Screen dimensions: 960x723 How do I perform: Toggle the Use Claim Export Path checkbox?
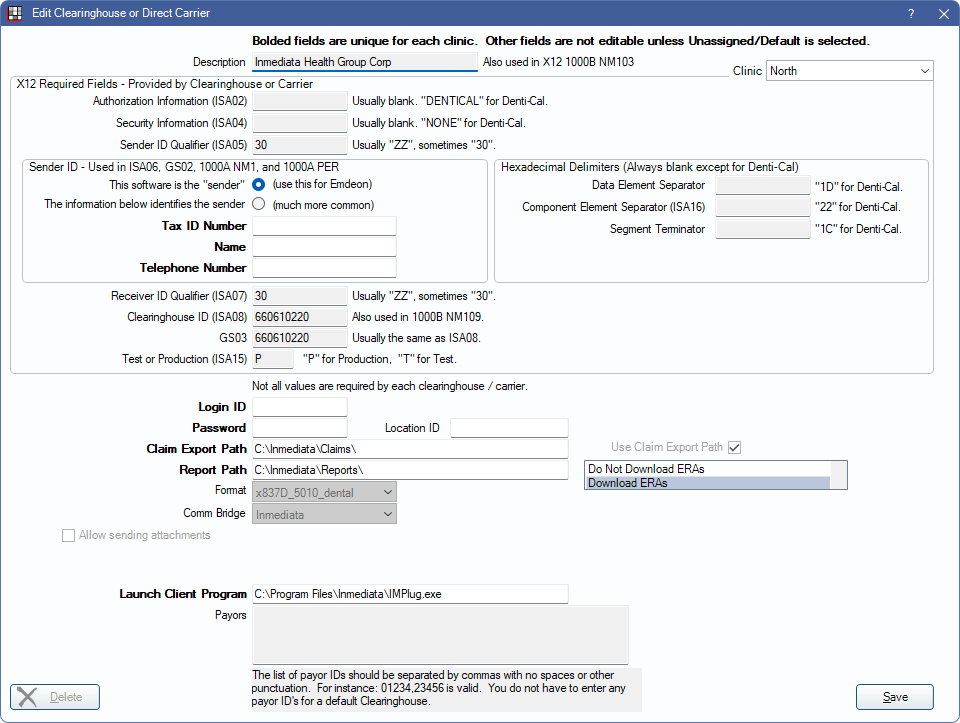(x=735, y=447)
